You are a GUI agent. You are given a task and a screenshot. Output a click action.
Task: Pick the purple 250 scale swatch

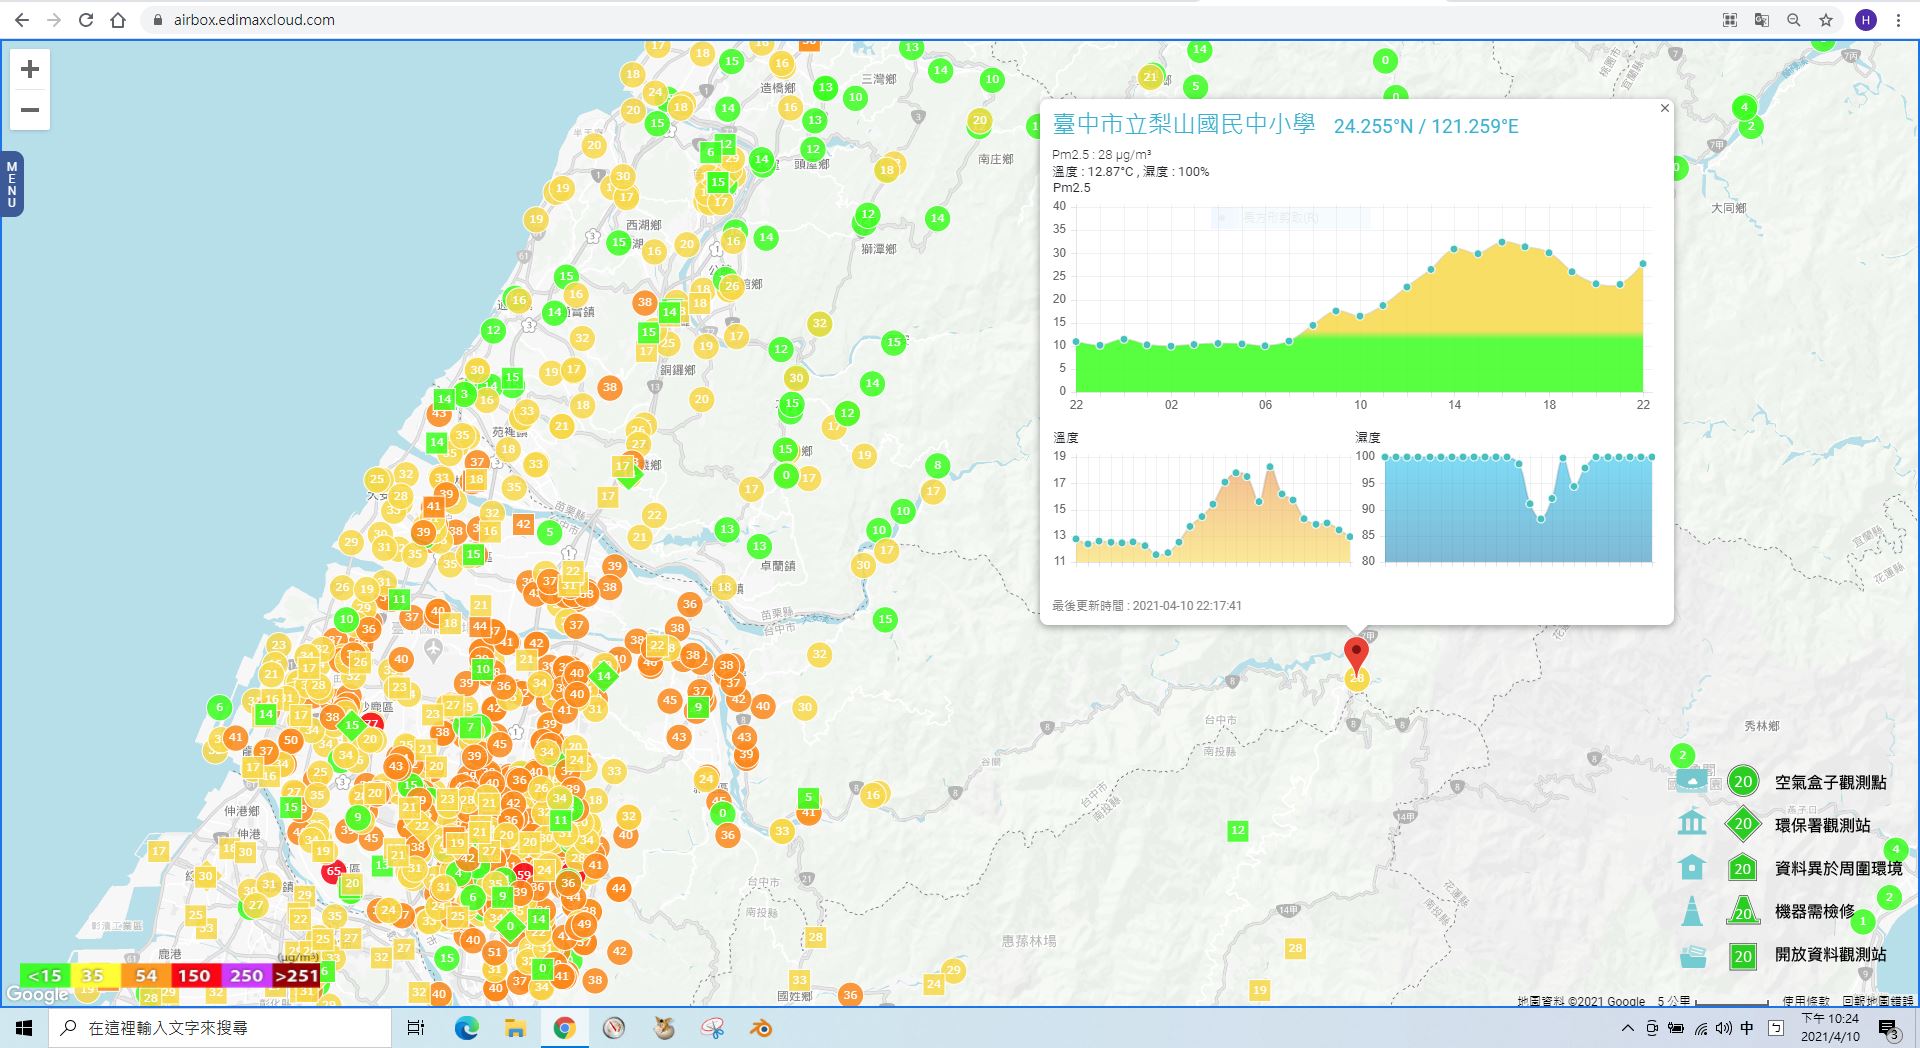point(246,975)
